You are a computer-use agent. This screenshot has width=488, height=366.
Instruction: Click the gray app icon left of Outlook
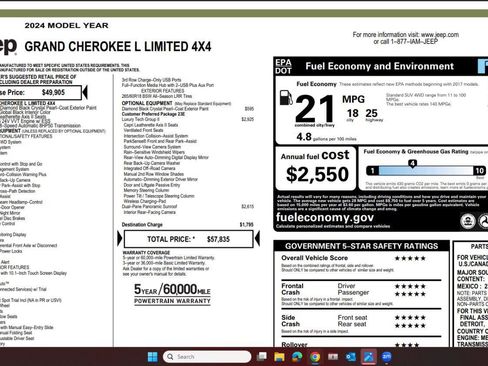click(x=333, y=357)
